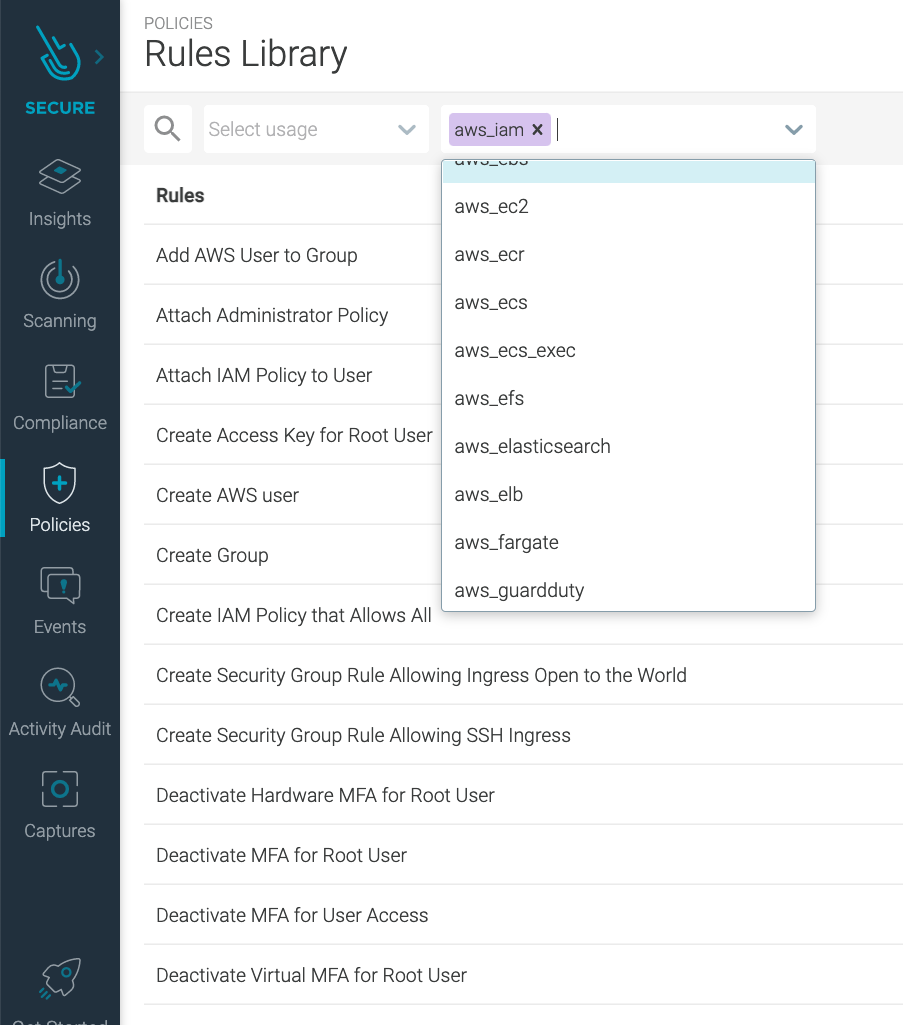This screenshot has height=1025, width=903.
Task: Open the Captures section
Action: 59,805
